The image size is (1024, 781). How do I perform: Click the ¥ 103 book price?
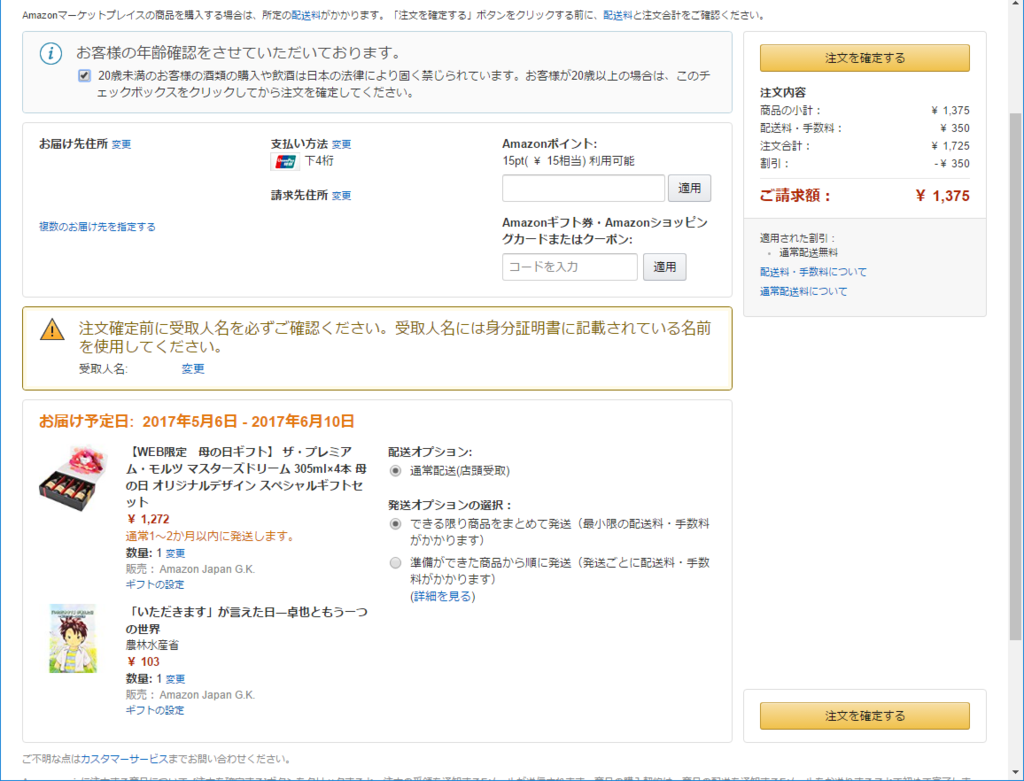[x=144, y=661]
